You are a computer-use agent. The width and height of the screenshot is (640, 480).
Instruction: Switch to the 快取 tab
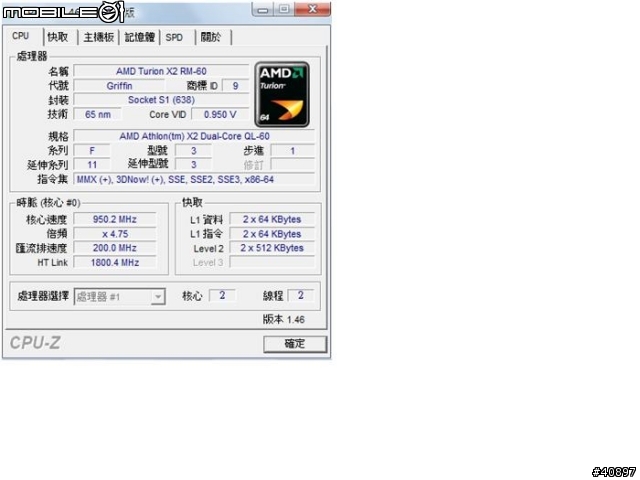[x=58, y=37]
